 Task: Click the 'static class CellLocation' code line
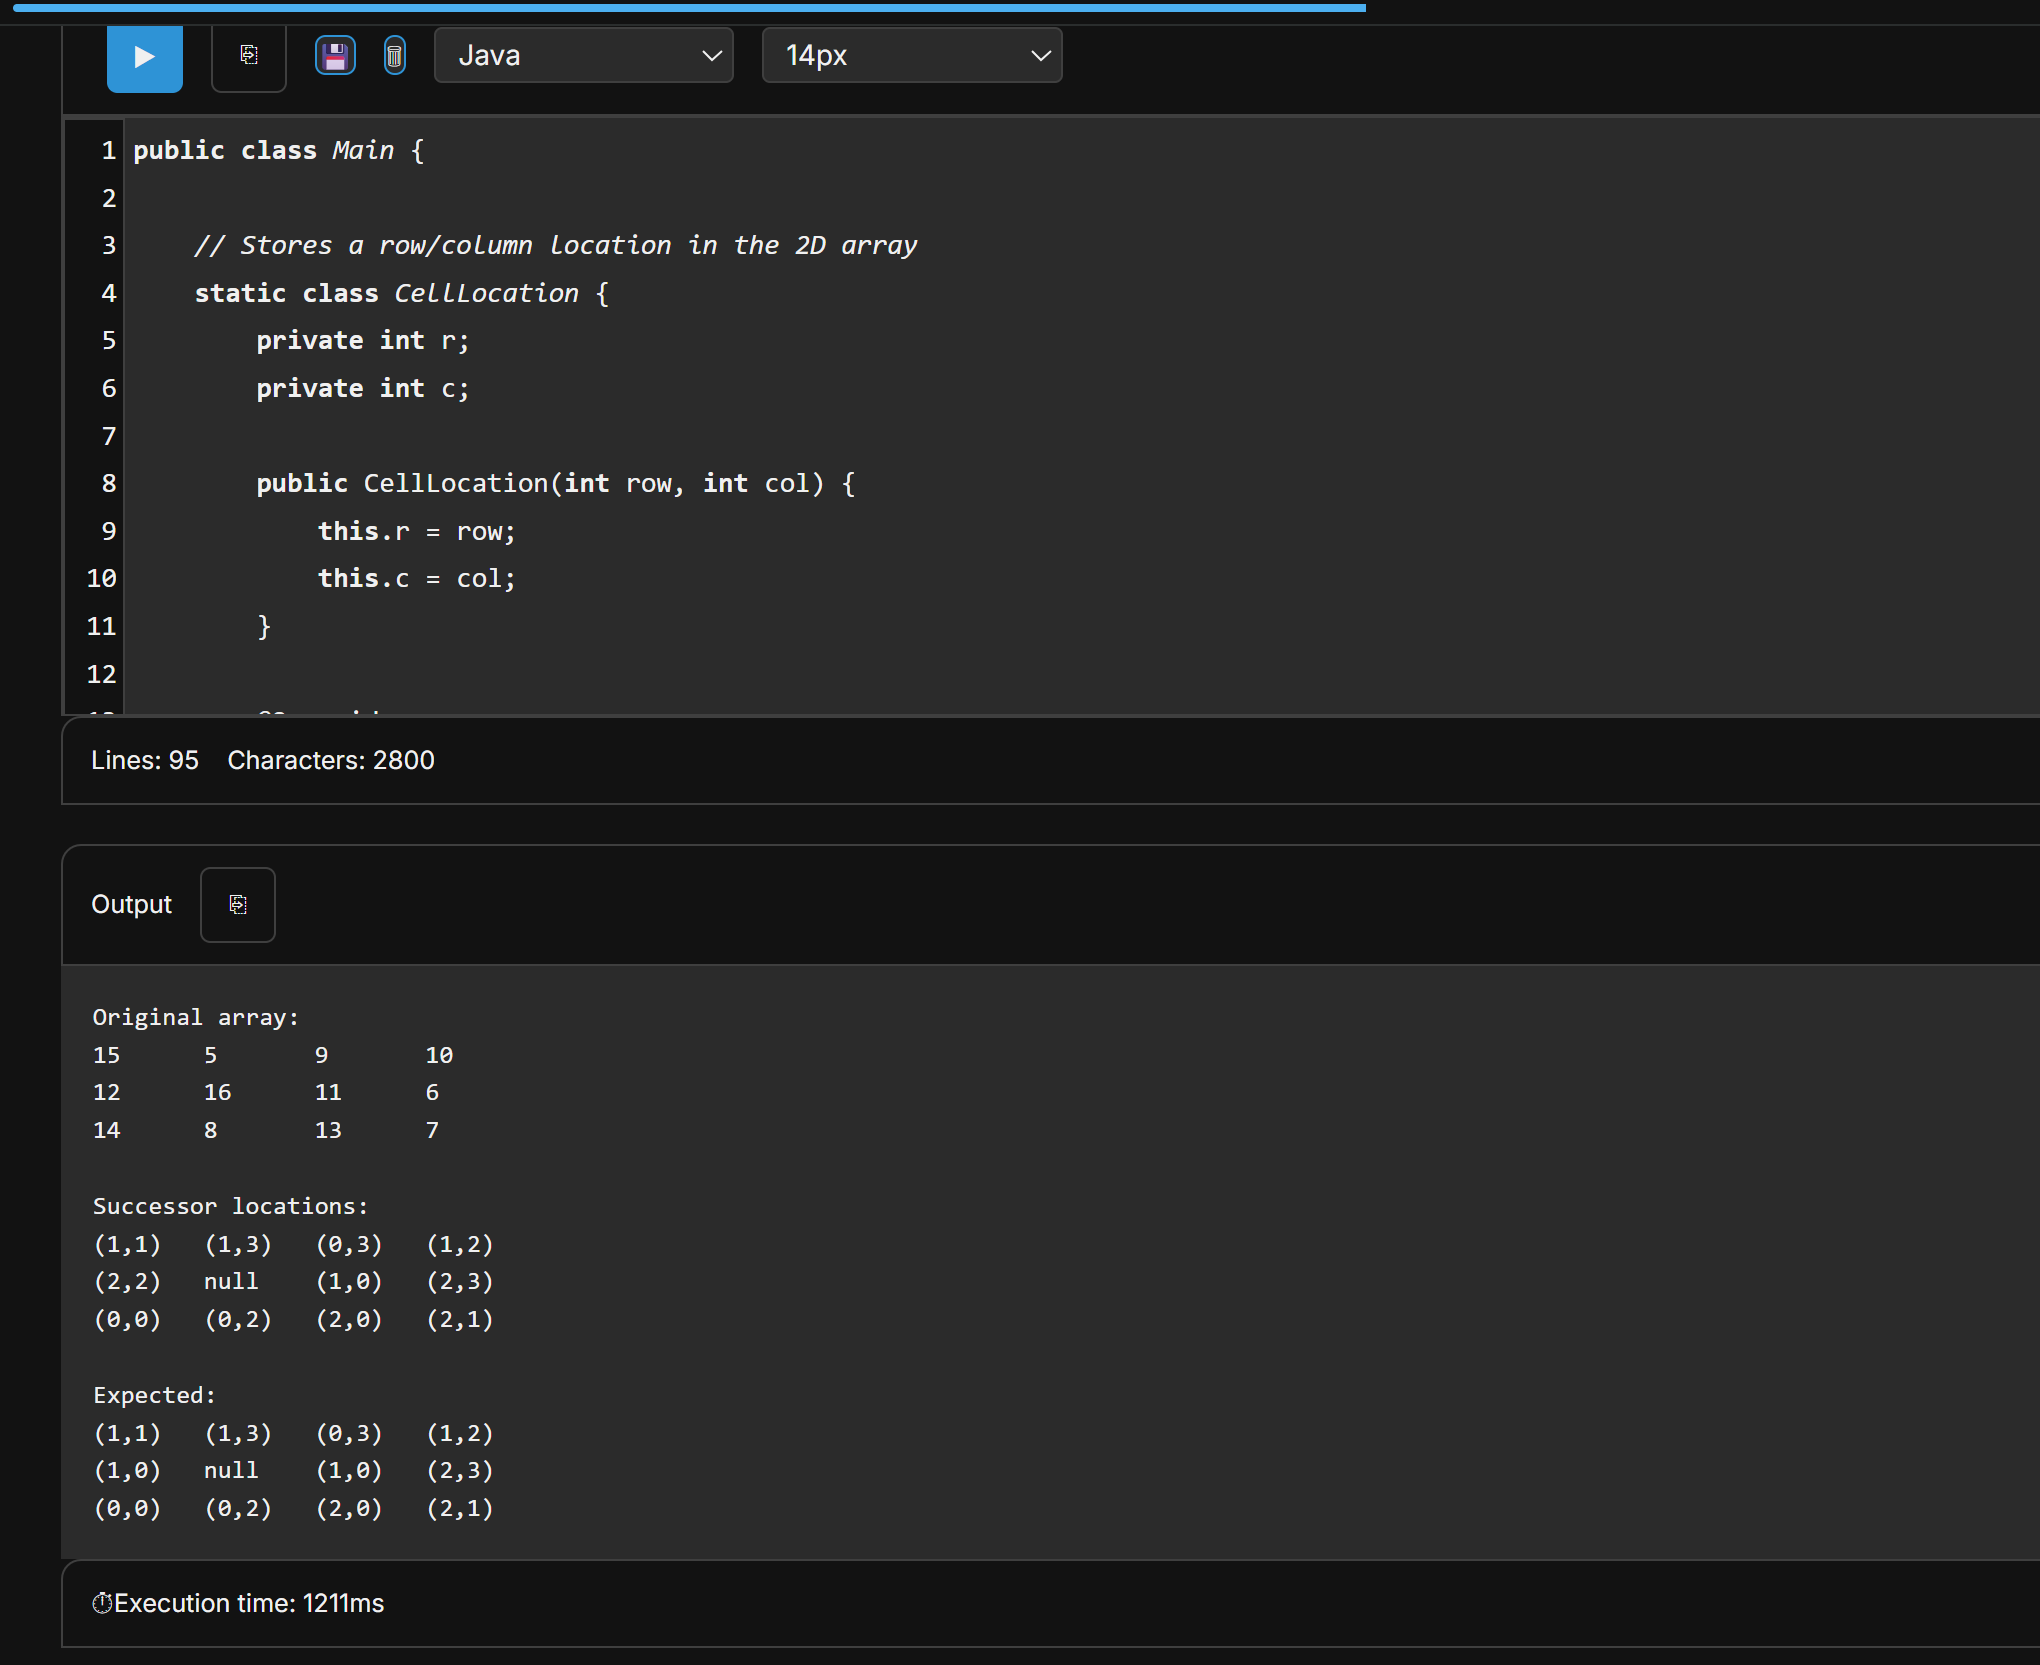click(400, 293)
